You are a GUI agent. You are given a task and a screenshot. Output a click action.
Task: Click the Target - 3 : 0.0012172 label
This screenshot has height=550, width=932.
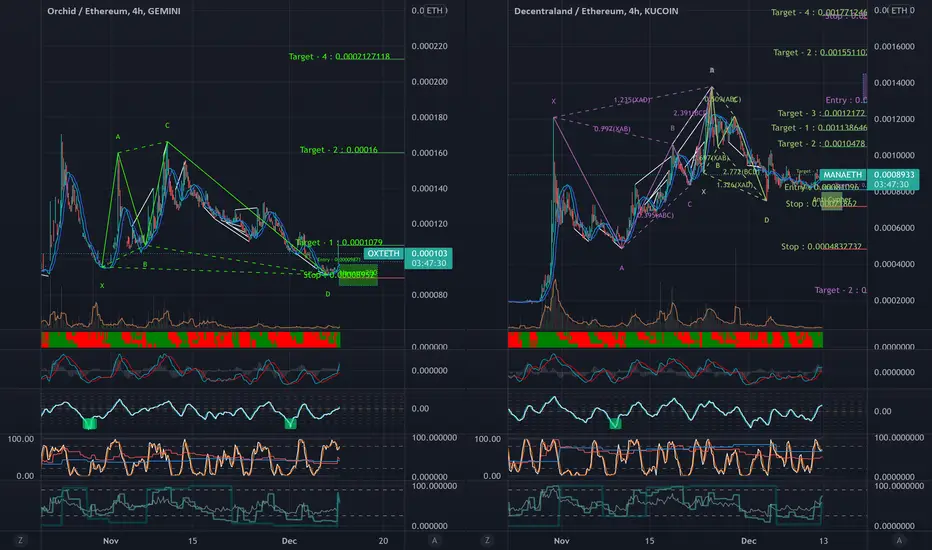coord(821,113)
